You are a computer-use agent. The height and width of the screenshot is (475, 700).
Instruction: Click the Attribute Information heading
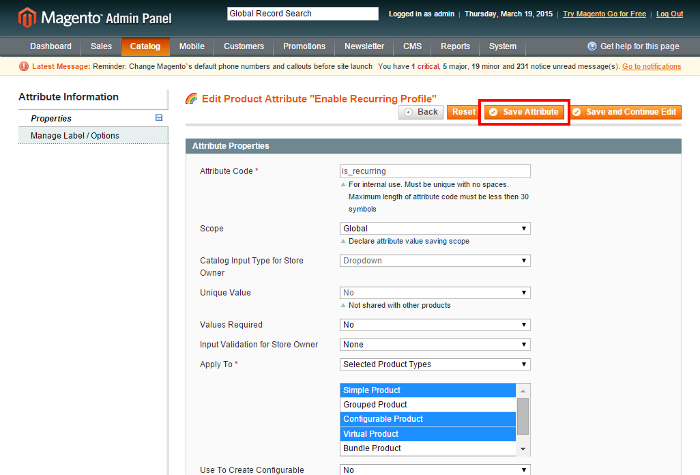pyautogui.click(x=69, y=97)
